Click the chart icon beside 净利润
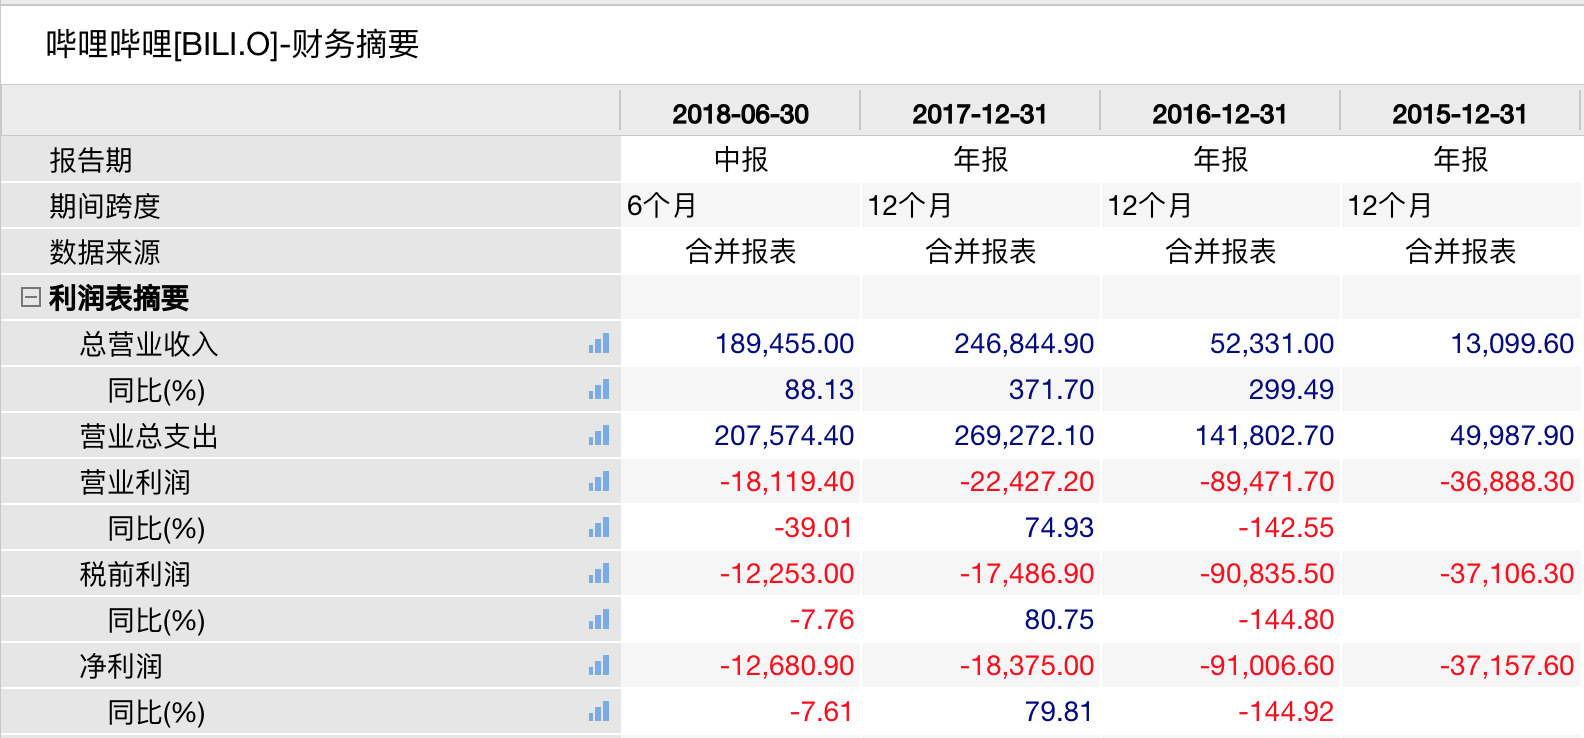Screen dimensions: 1584x738 [x=599, y=666]
